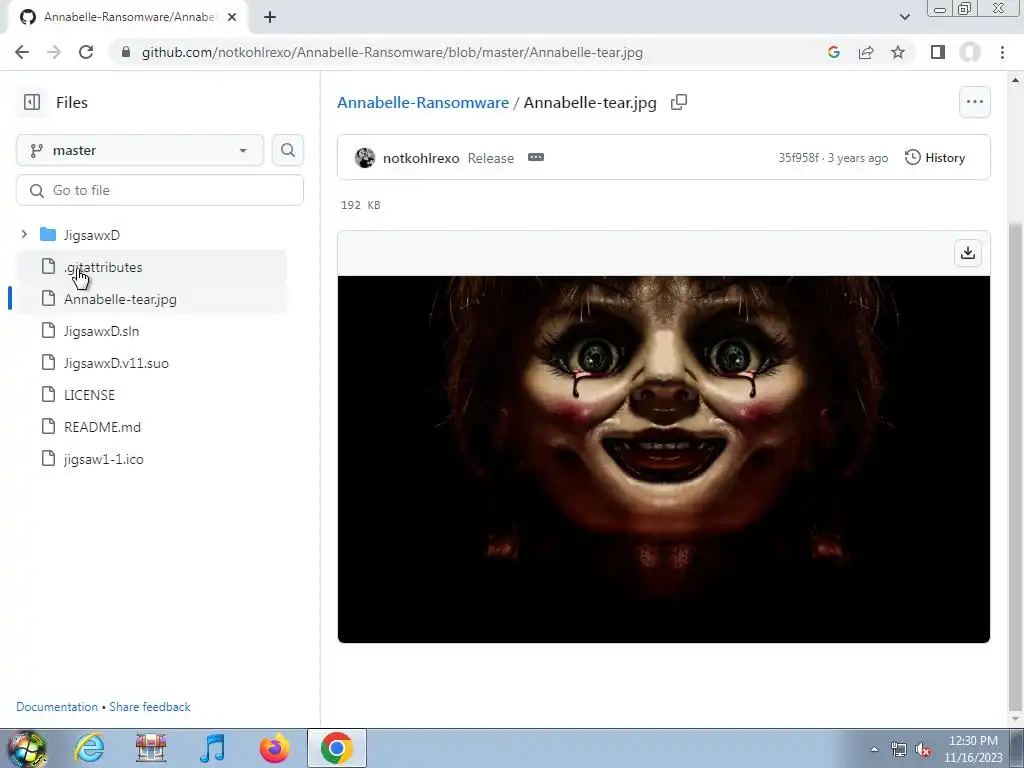Go to Annabelle-Ransomware repository breadcrumb

[423, 103]
